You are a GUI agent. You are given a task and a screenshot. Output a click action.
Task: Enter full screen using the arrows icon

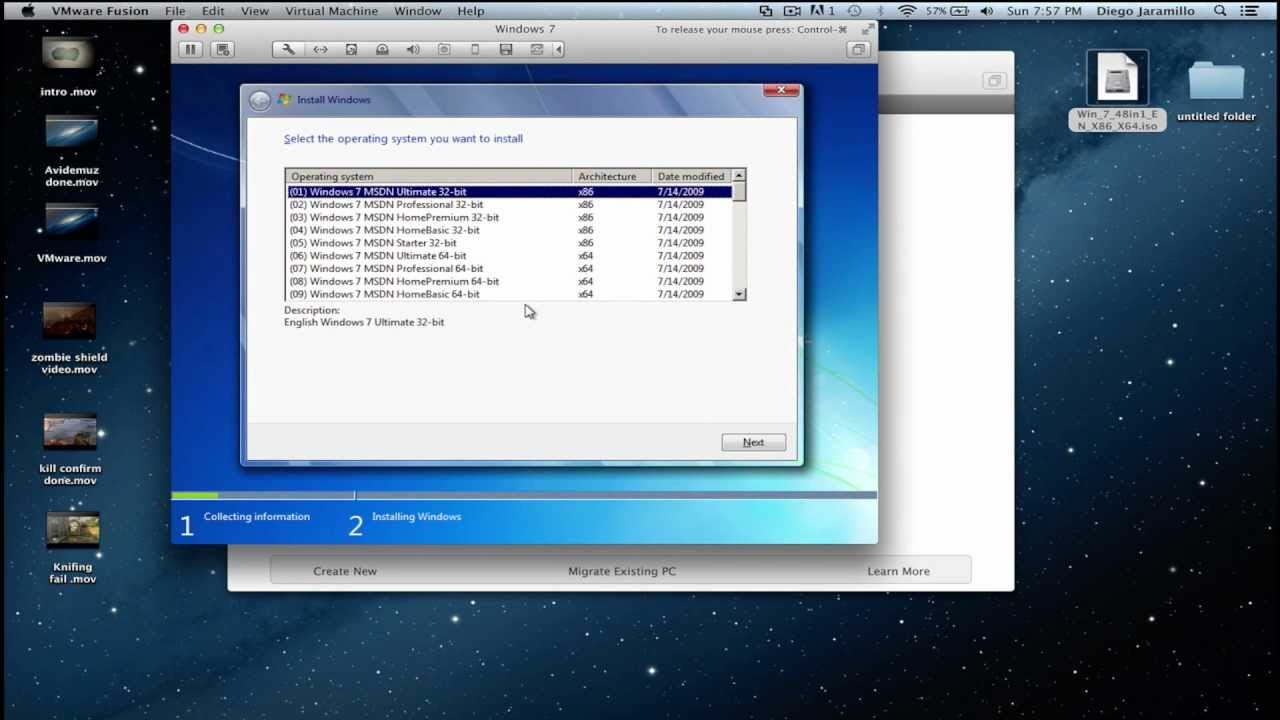point(868,28)
